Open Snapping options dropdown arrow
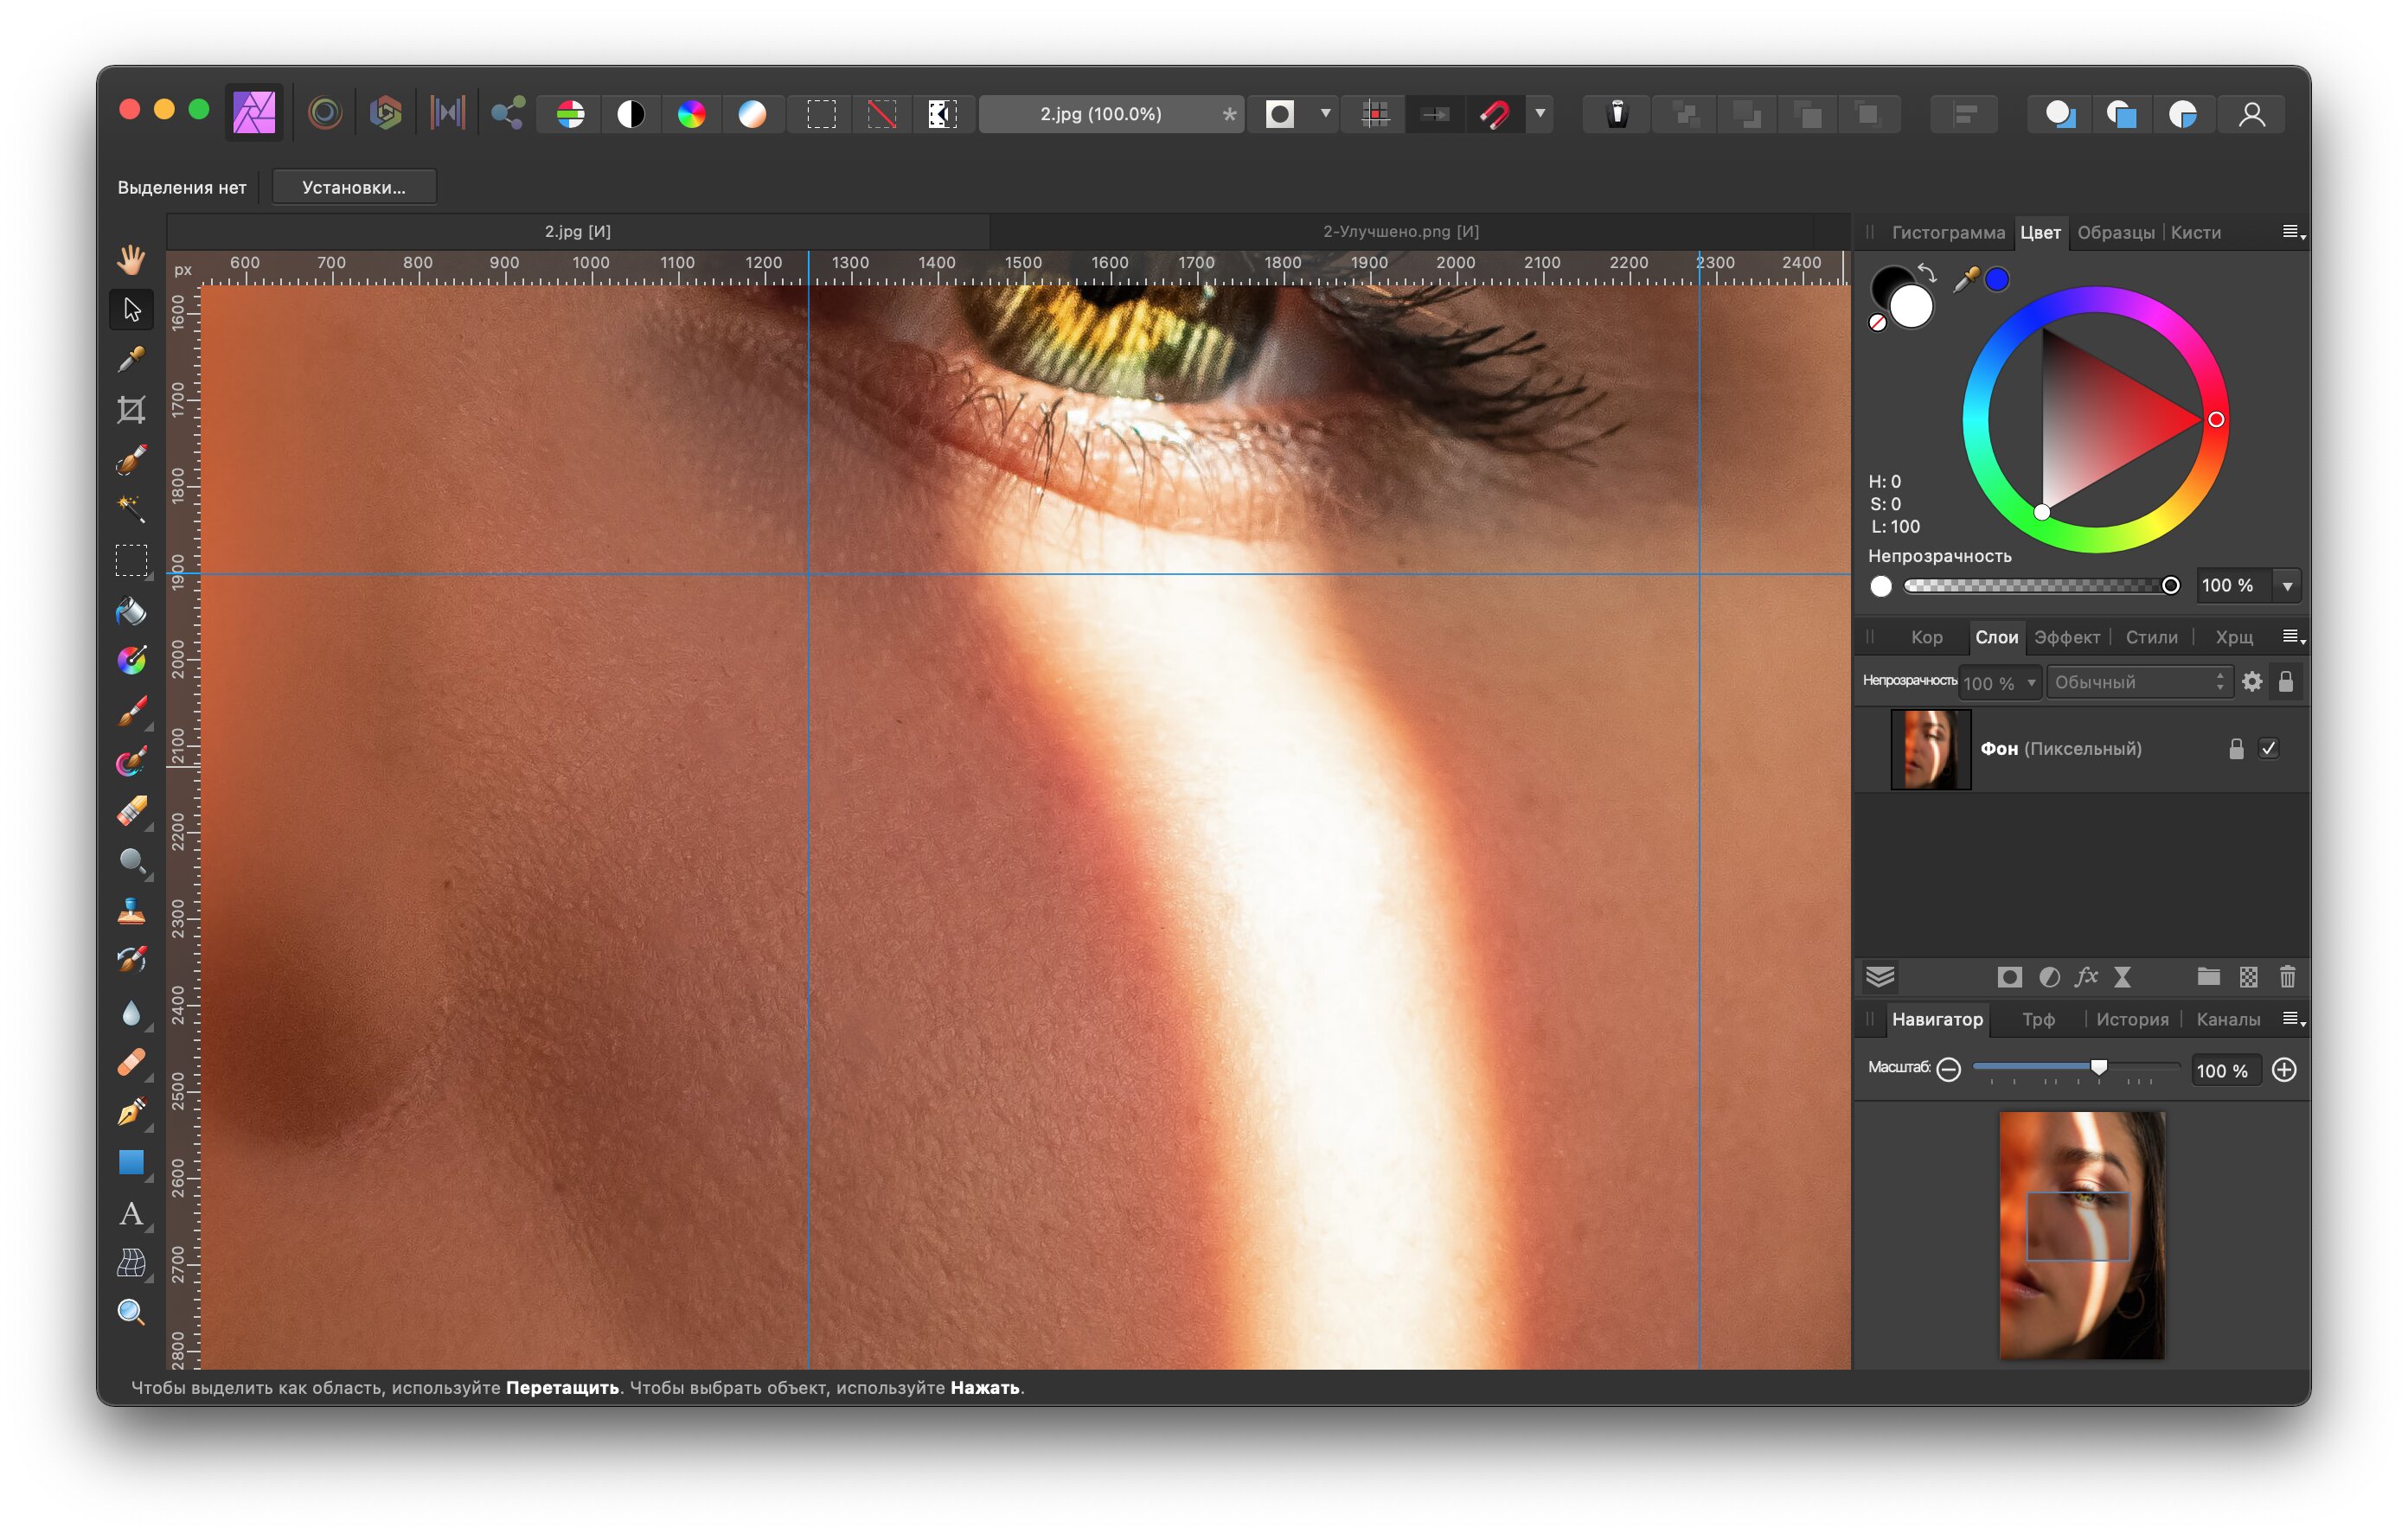 1540,114
